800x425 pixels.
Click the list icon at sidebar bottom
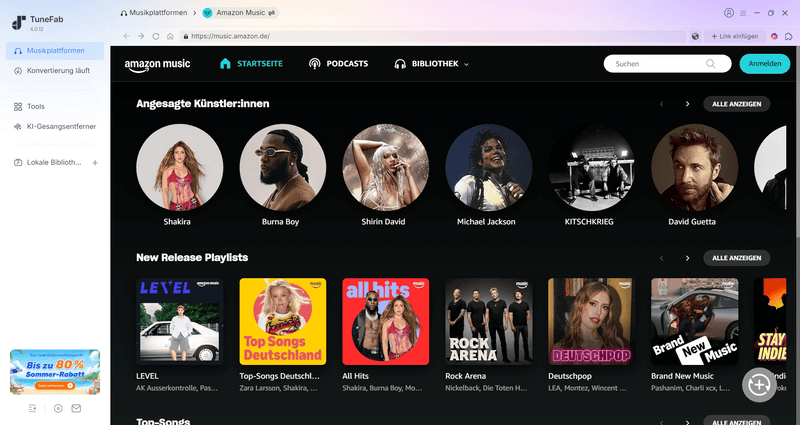(33, 408)
